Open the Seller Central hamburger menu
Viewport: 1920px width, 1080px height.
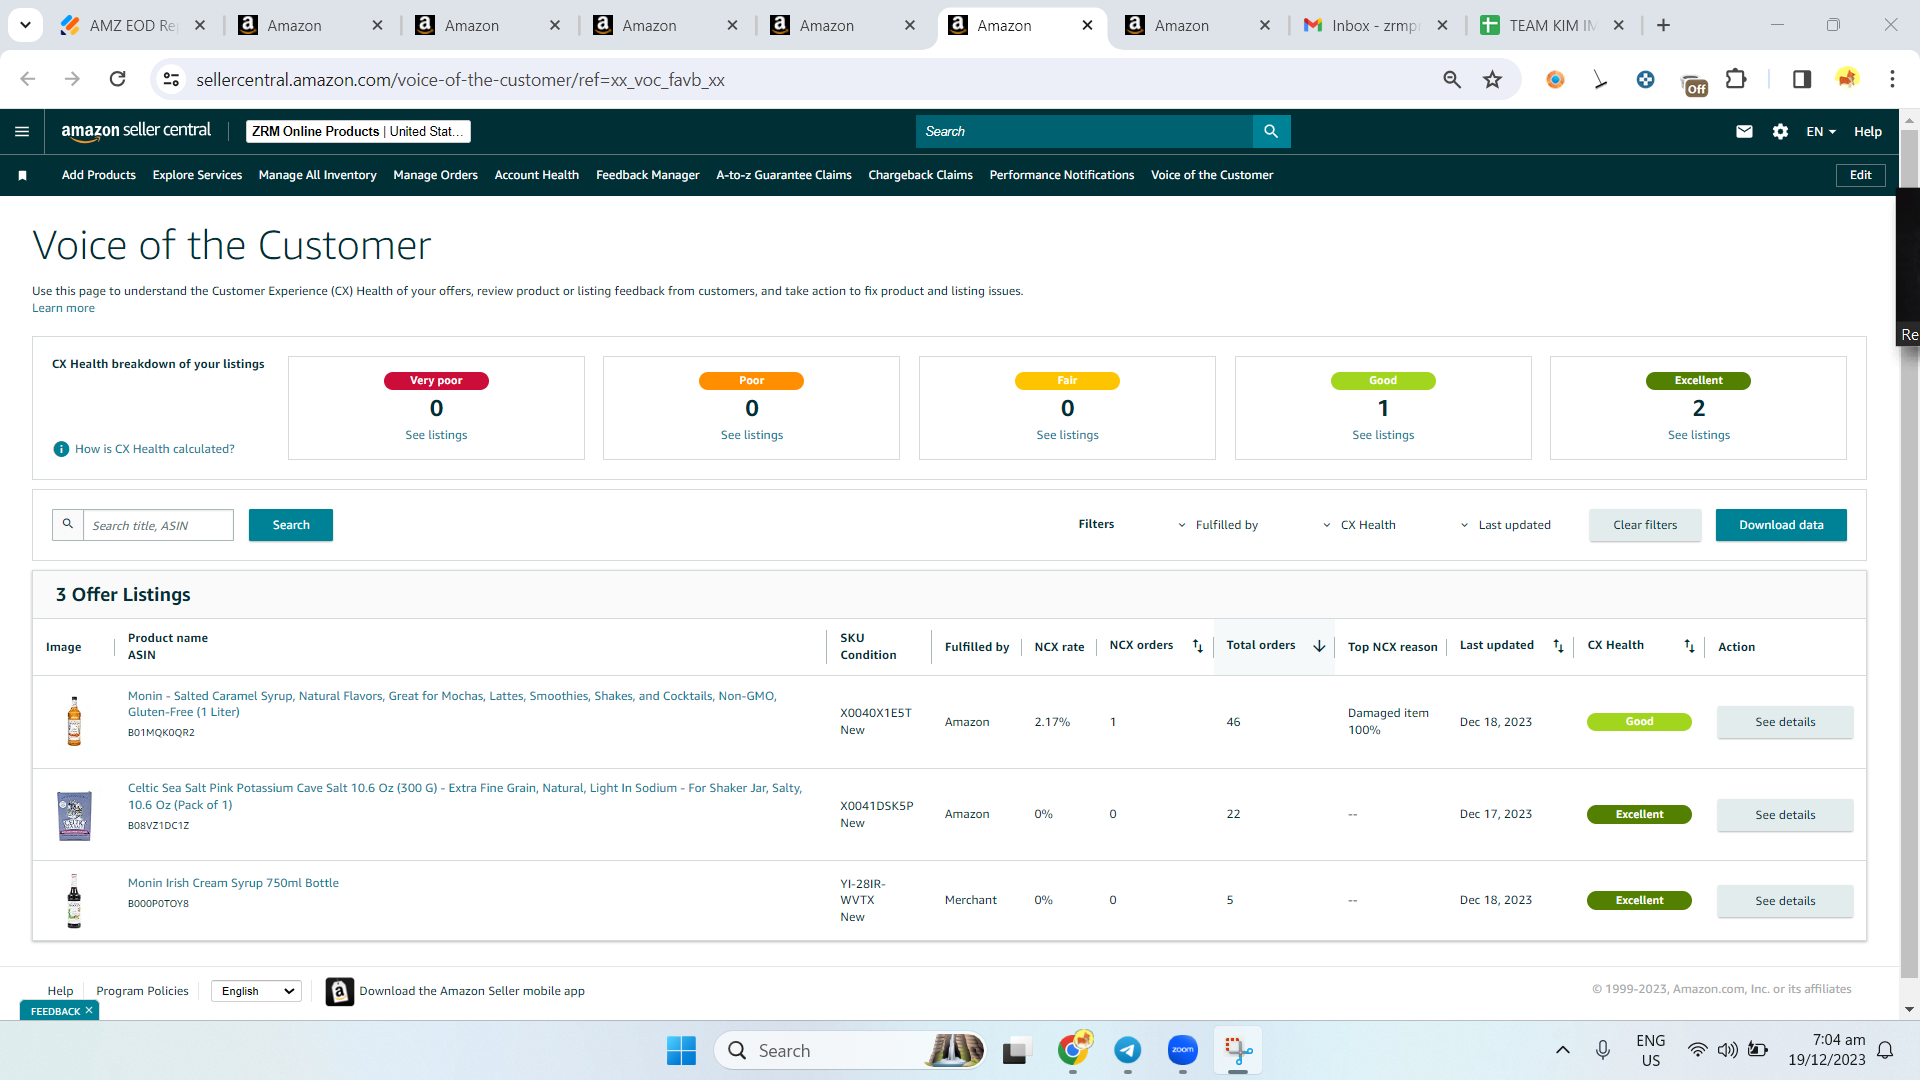click(22, 131)
